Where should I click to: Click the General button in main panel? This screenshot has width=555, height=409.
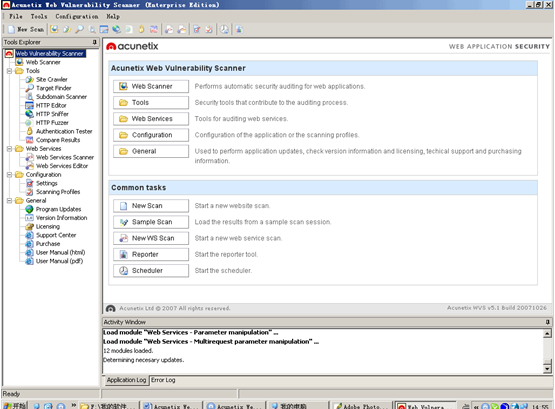click(151, 151)
